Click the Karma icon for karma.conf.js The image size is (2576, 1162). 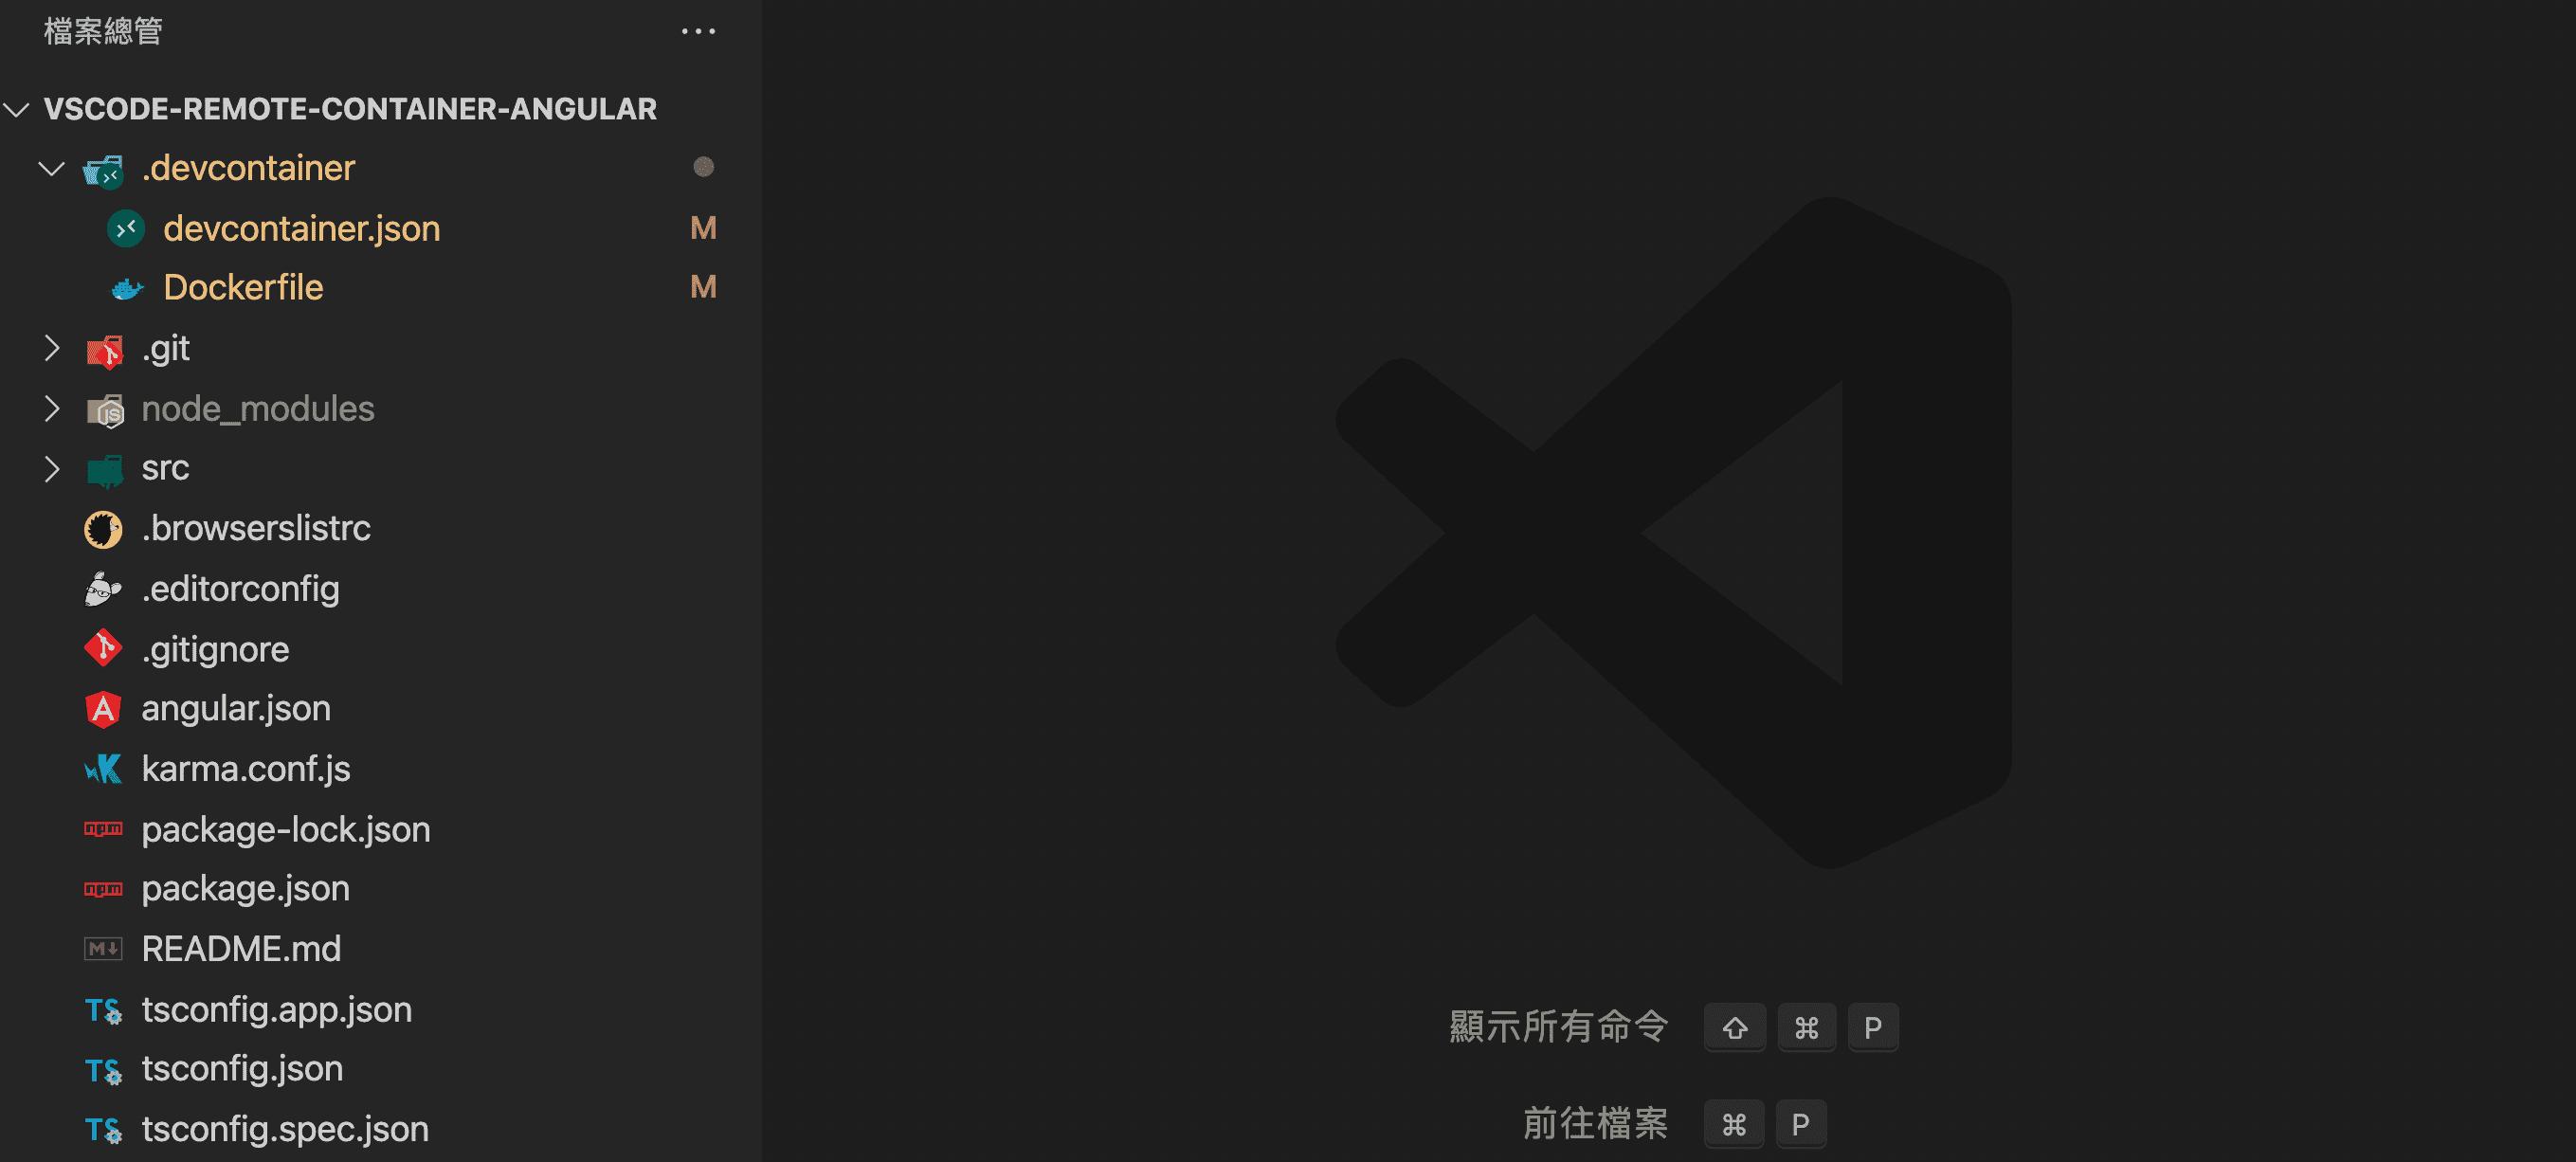pos(103,769)
